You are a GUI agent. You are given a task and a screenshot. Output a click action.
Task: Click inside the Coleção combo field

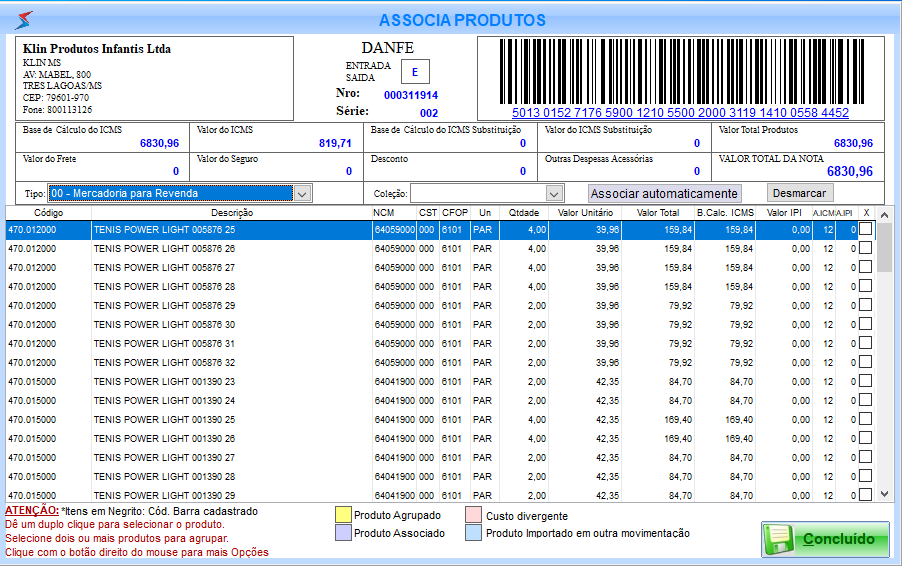[x=478, y=194]
